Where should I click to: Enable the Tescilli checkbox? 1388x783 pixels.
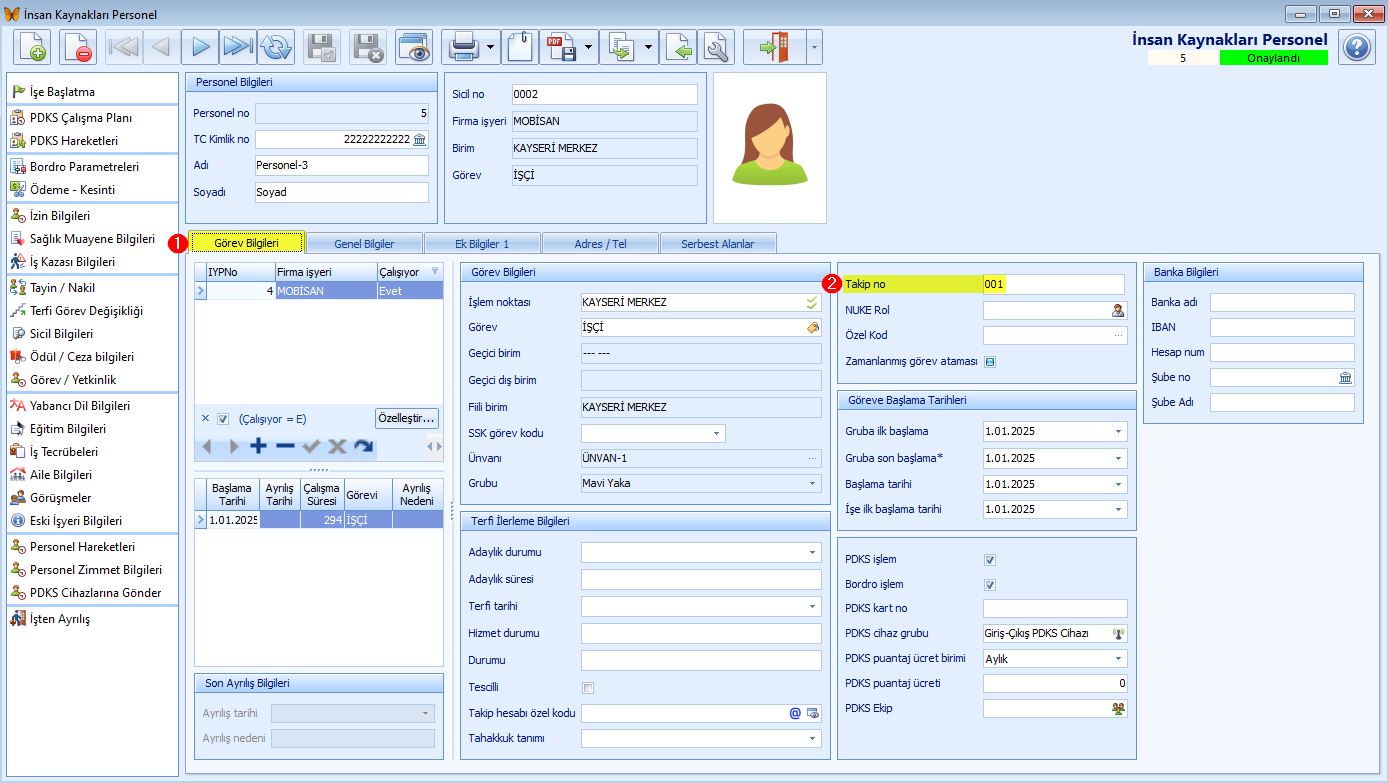pos(588,688)
